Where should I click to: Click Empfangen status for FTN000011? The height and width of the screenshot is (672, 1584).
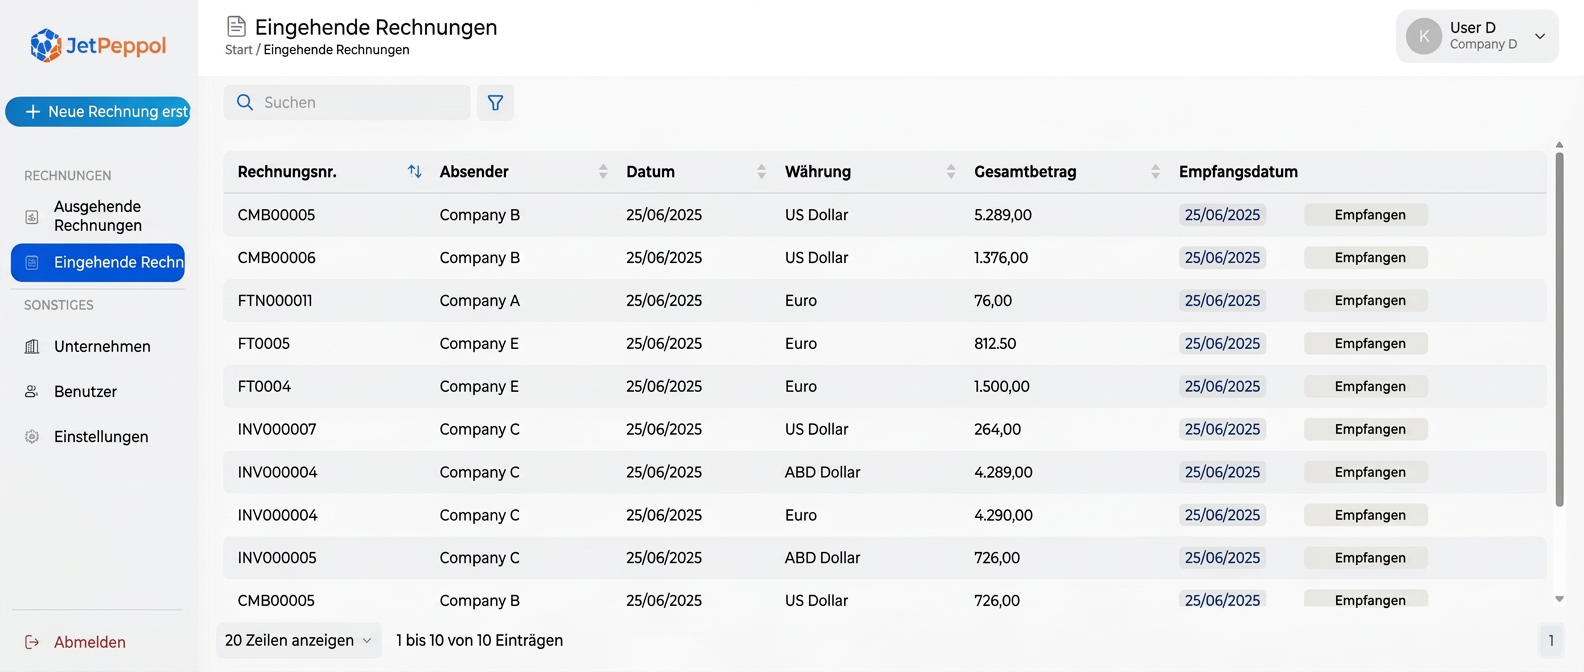coord(1365,300)
